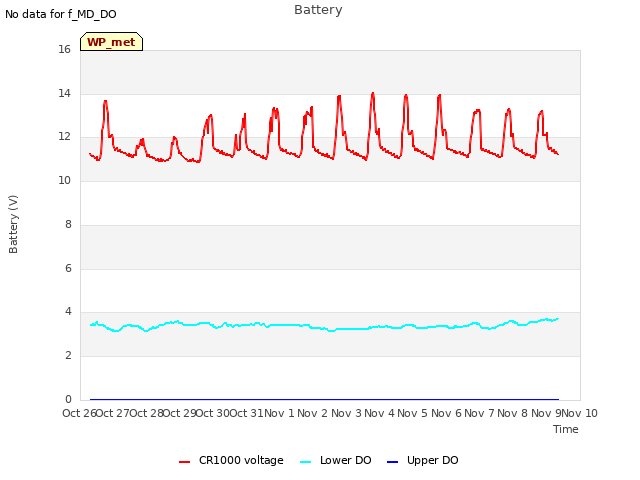Screen dimensions: 640x480
Task: Click the Nov 10 x-axis tick label
Action: click(x=580, y=413)
